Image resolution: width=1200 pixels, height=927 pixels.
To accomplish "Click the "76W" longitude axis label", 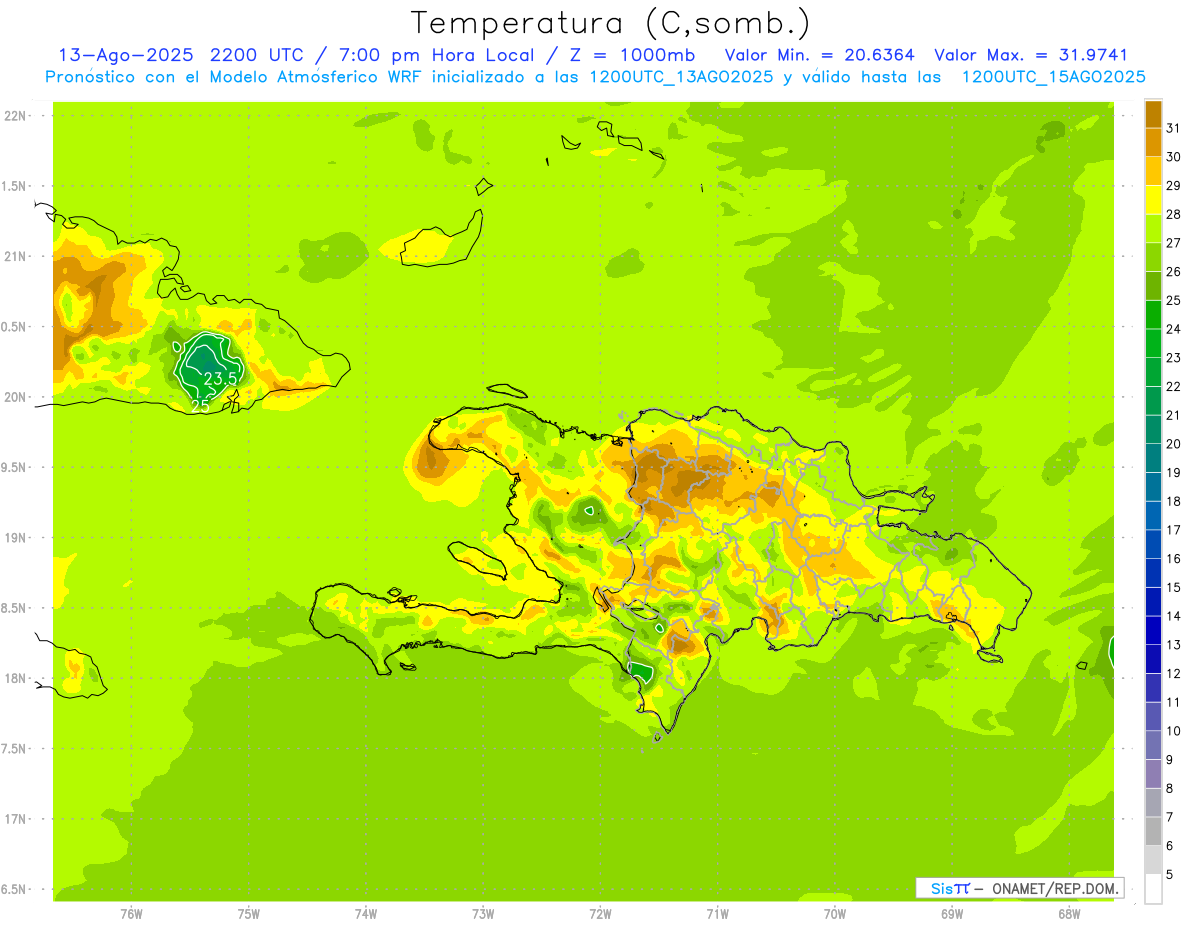I will tap(131, 914).
